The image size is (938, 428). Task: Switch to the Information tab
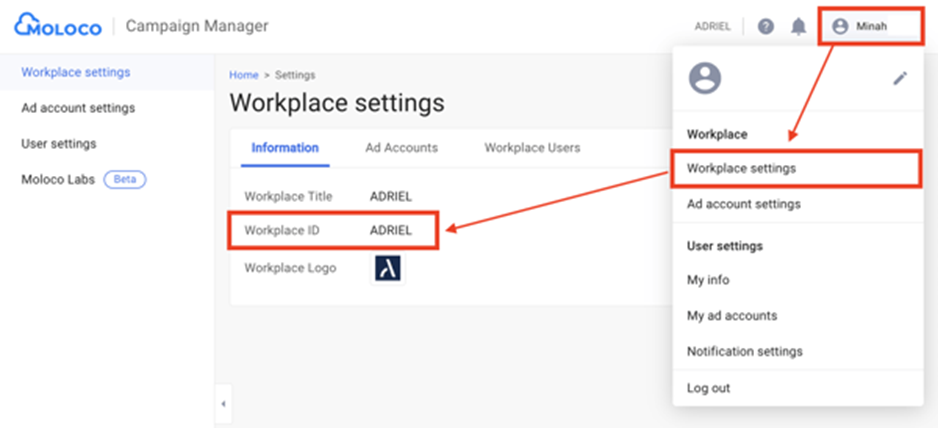click(x=285, y=148)
